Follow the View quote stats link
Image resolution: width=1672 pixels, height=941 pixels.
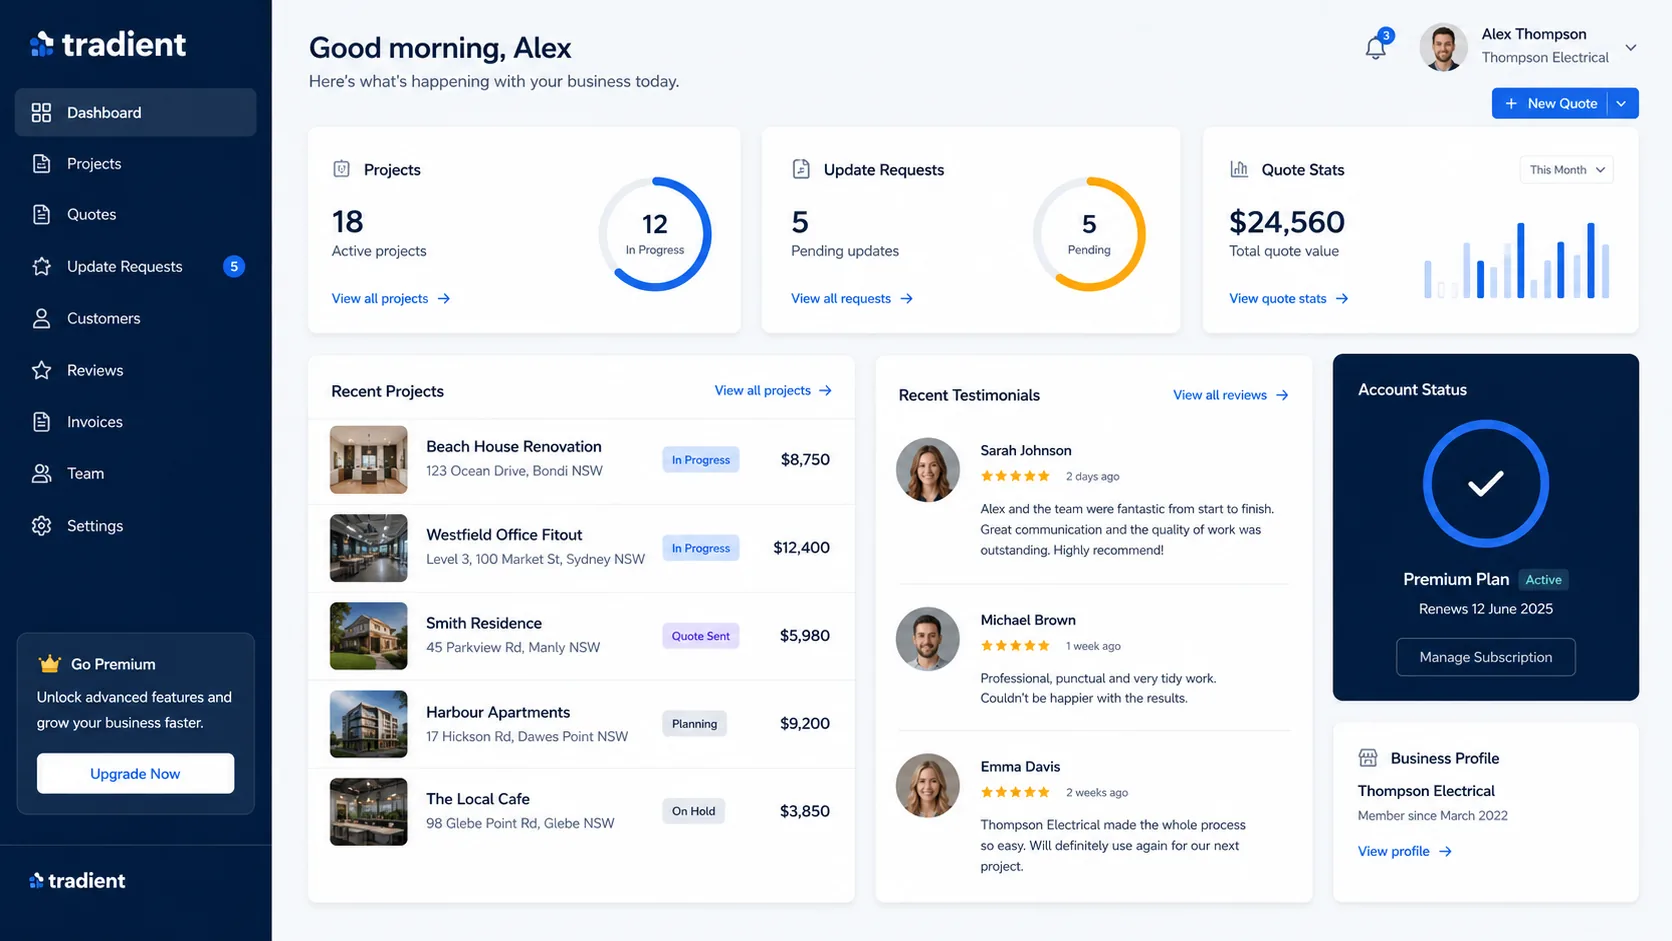click(x=1289, y=298)
